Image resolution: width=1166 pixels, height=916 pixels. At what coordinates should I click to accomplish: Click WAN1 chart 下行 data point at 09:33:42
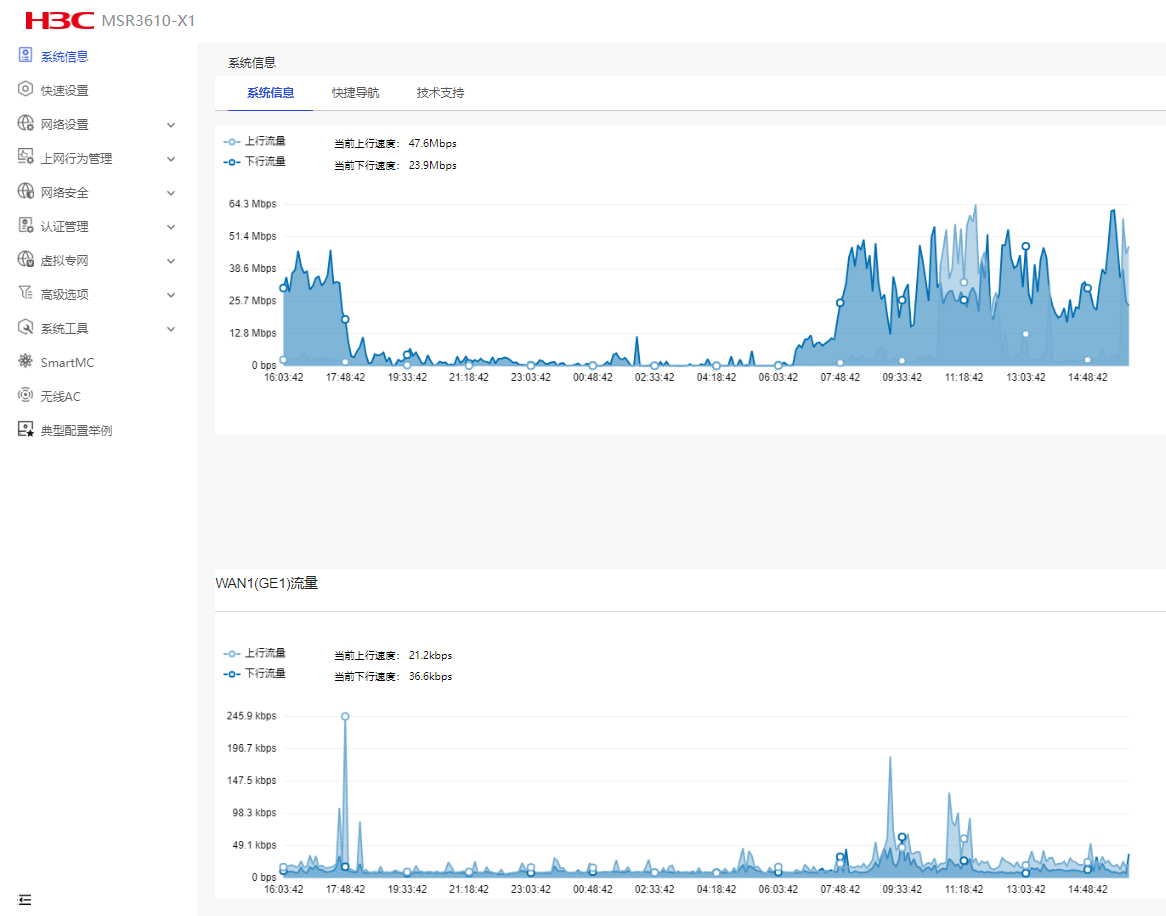[902, 837]
